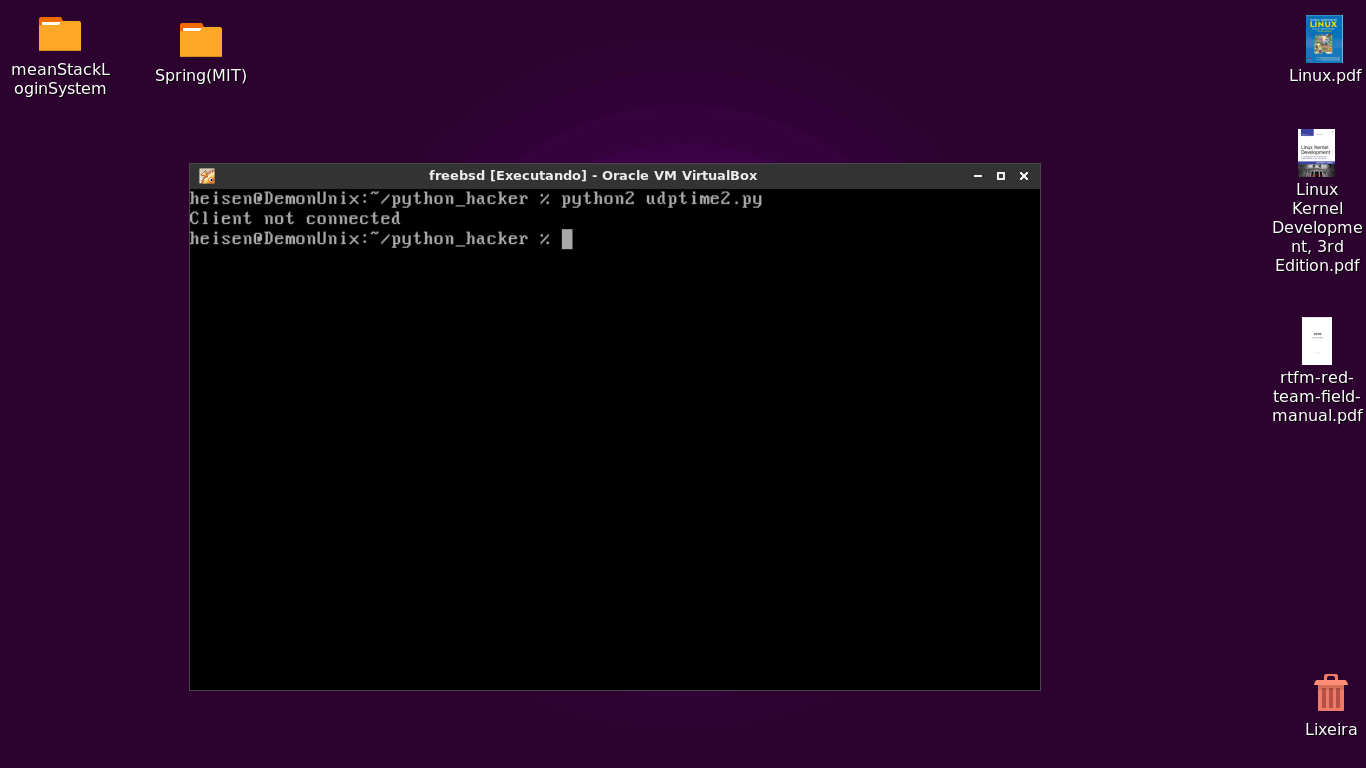Click the Linux.pdf book cover thumbnail
The width and height of the screenshot is (1366, 768).
(1324, 39)
